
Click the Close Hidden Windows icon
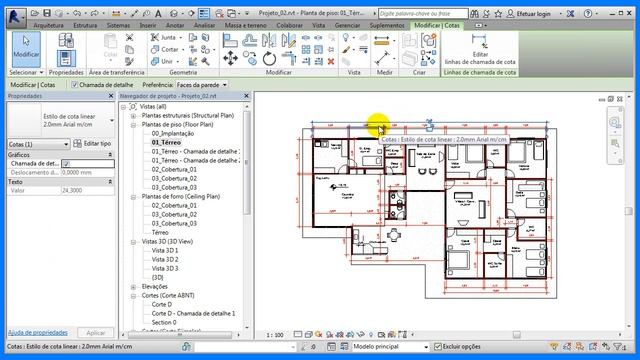coord(219,13)
